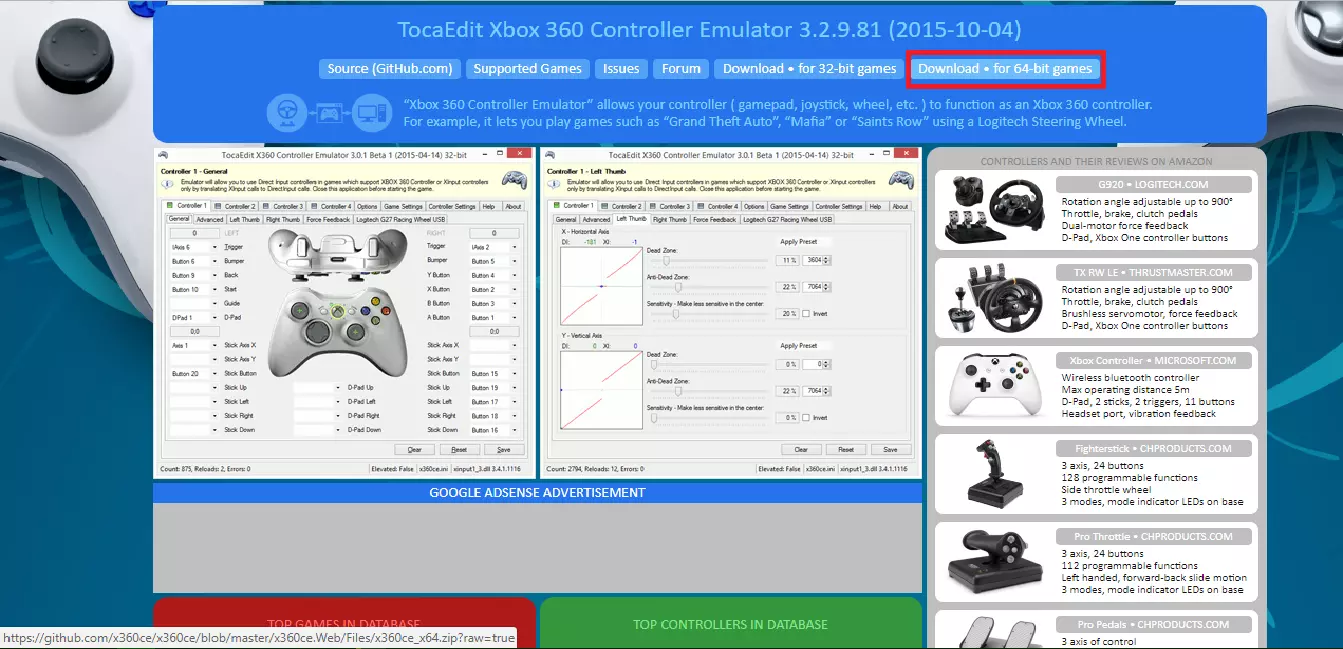The width and height of the screenshot is (1343, 649).
Task: Follow the Fighterstick • CHPRODUCTS.COM title
Action: pyautogui.click(x=1154, y=448)
